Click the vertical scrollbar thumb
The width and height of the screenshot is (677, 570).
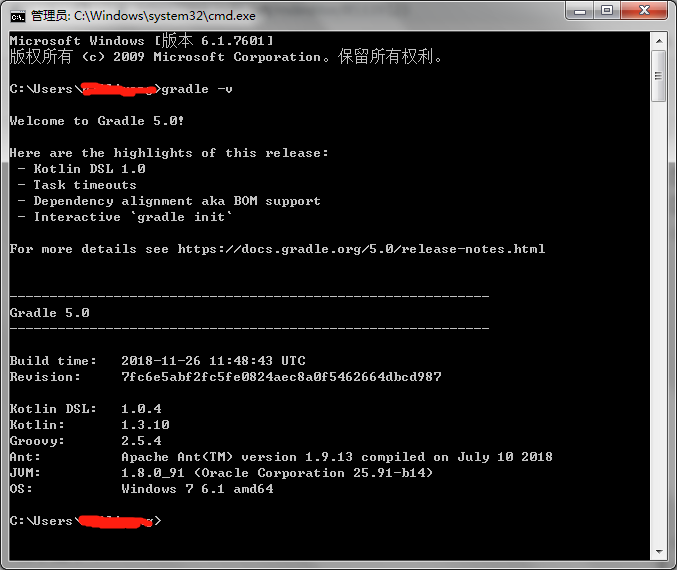(659, 76)
